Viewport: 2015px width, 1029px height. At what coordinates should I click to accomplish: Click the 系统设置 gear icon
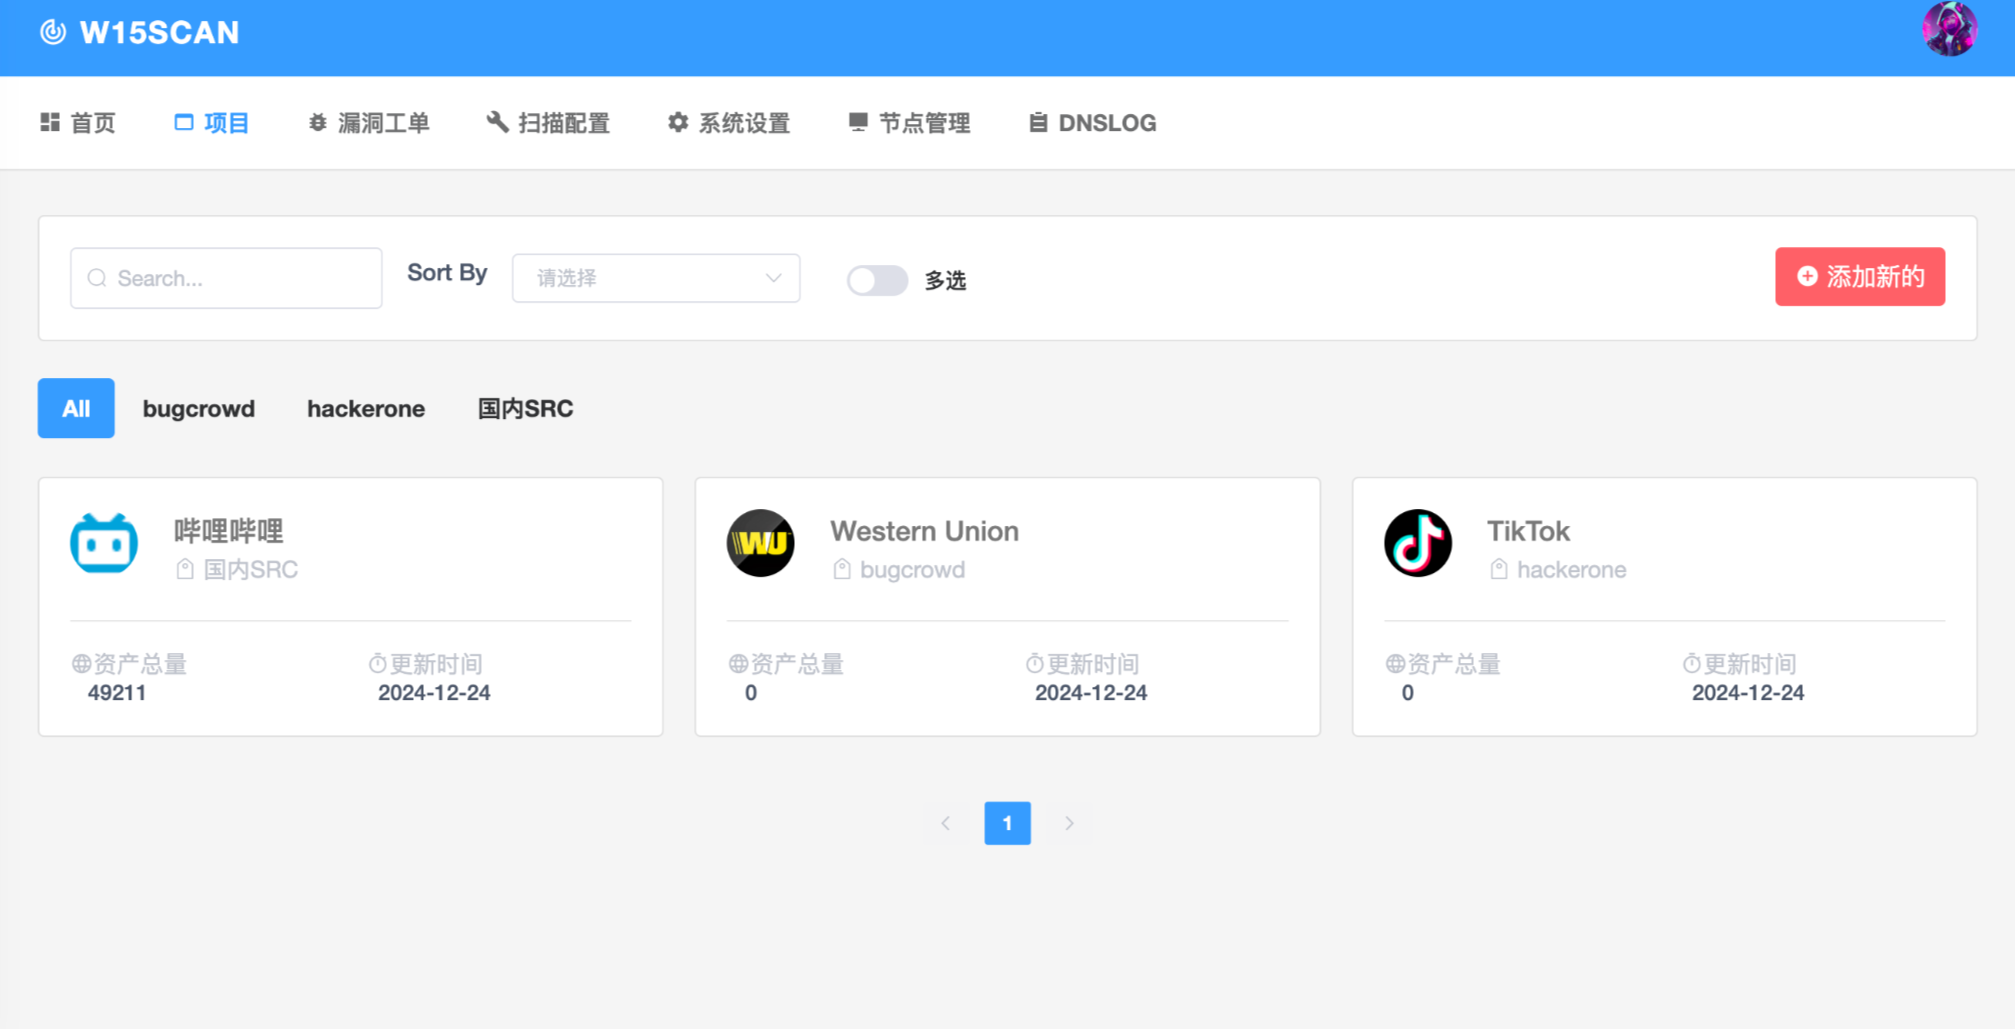pos(678,122)
